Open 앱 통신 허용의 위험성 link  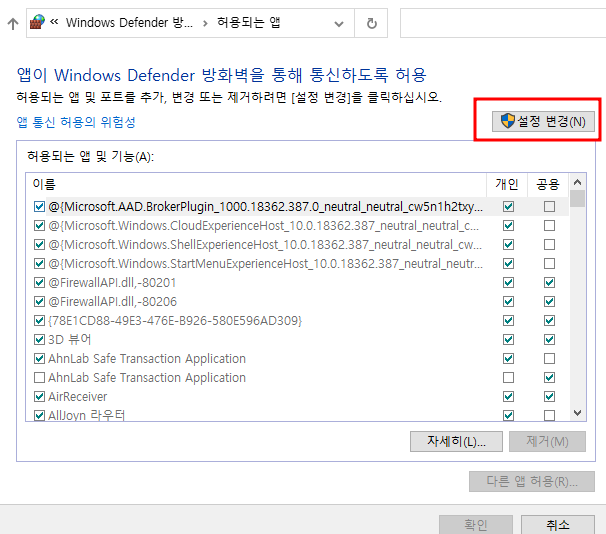pos(76,122)
